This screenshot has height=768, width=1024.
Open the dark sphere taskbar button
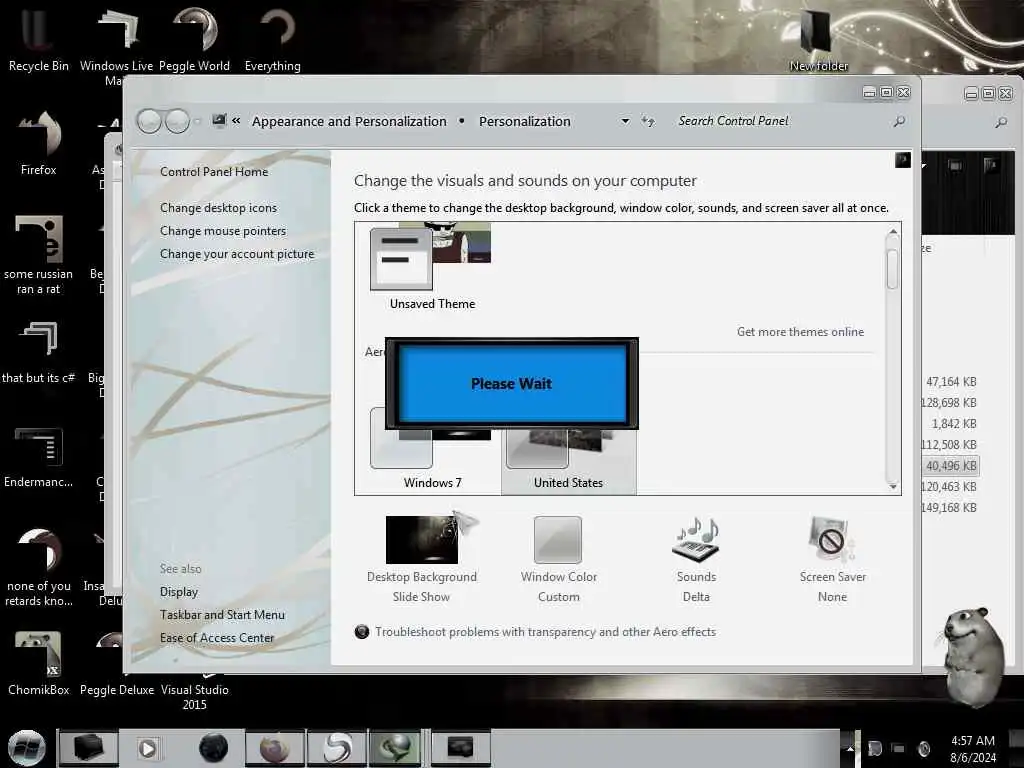[214, 748]
